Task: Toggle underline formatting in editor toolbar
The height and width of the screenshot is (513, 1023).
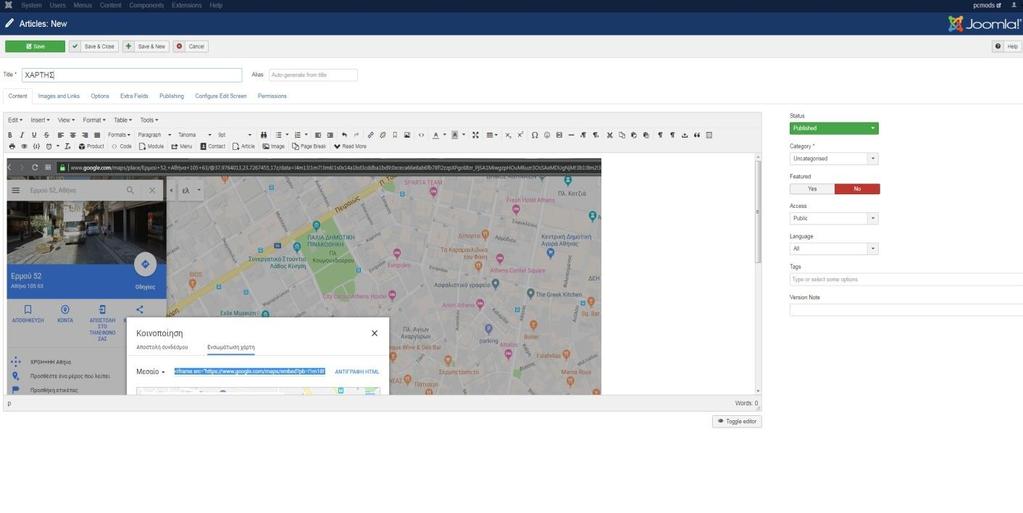Action: click(x=34, y=135)
